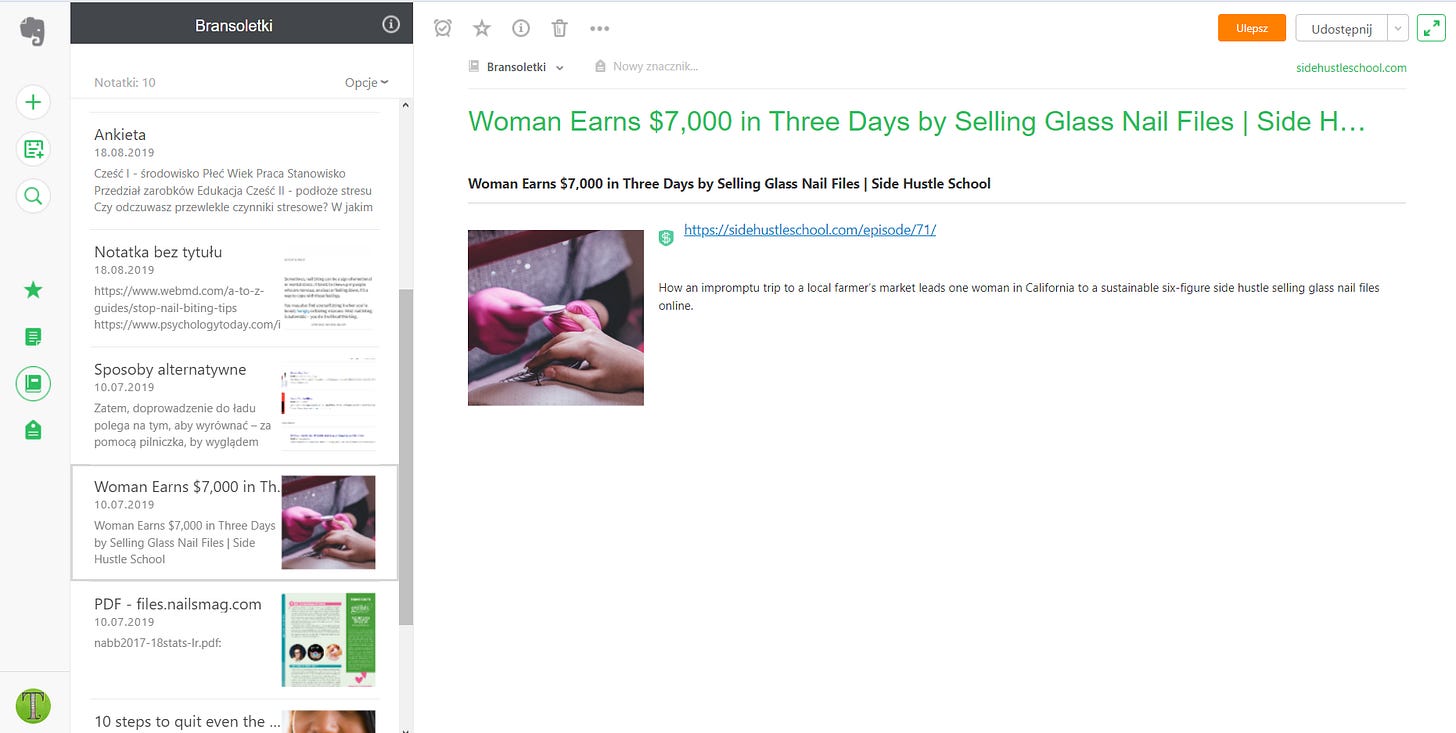Screen dimensions: 1456x733
Task: Open the search magnifier icon
Action: click(x=33, y=196)
